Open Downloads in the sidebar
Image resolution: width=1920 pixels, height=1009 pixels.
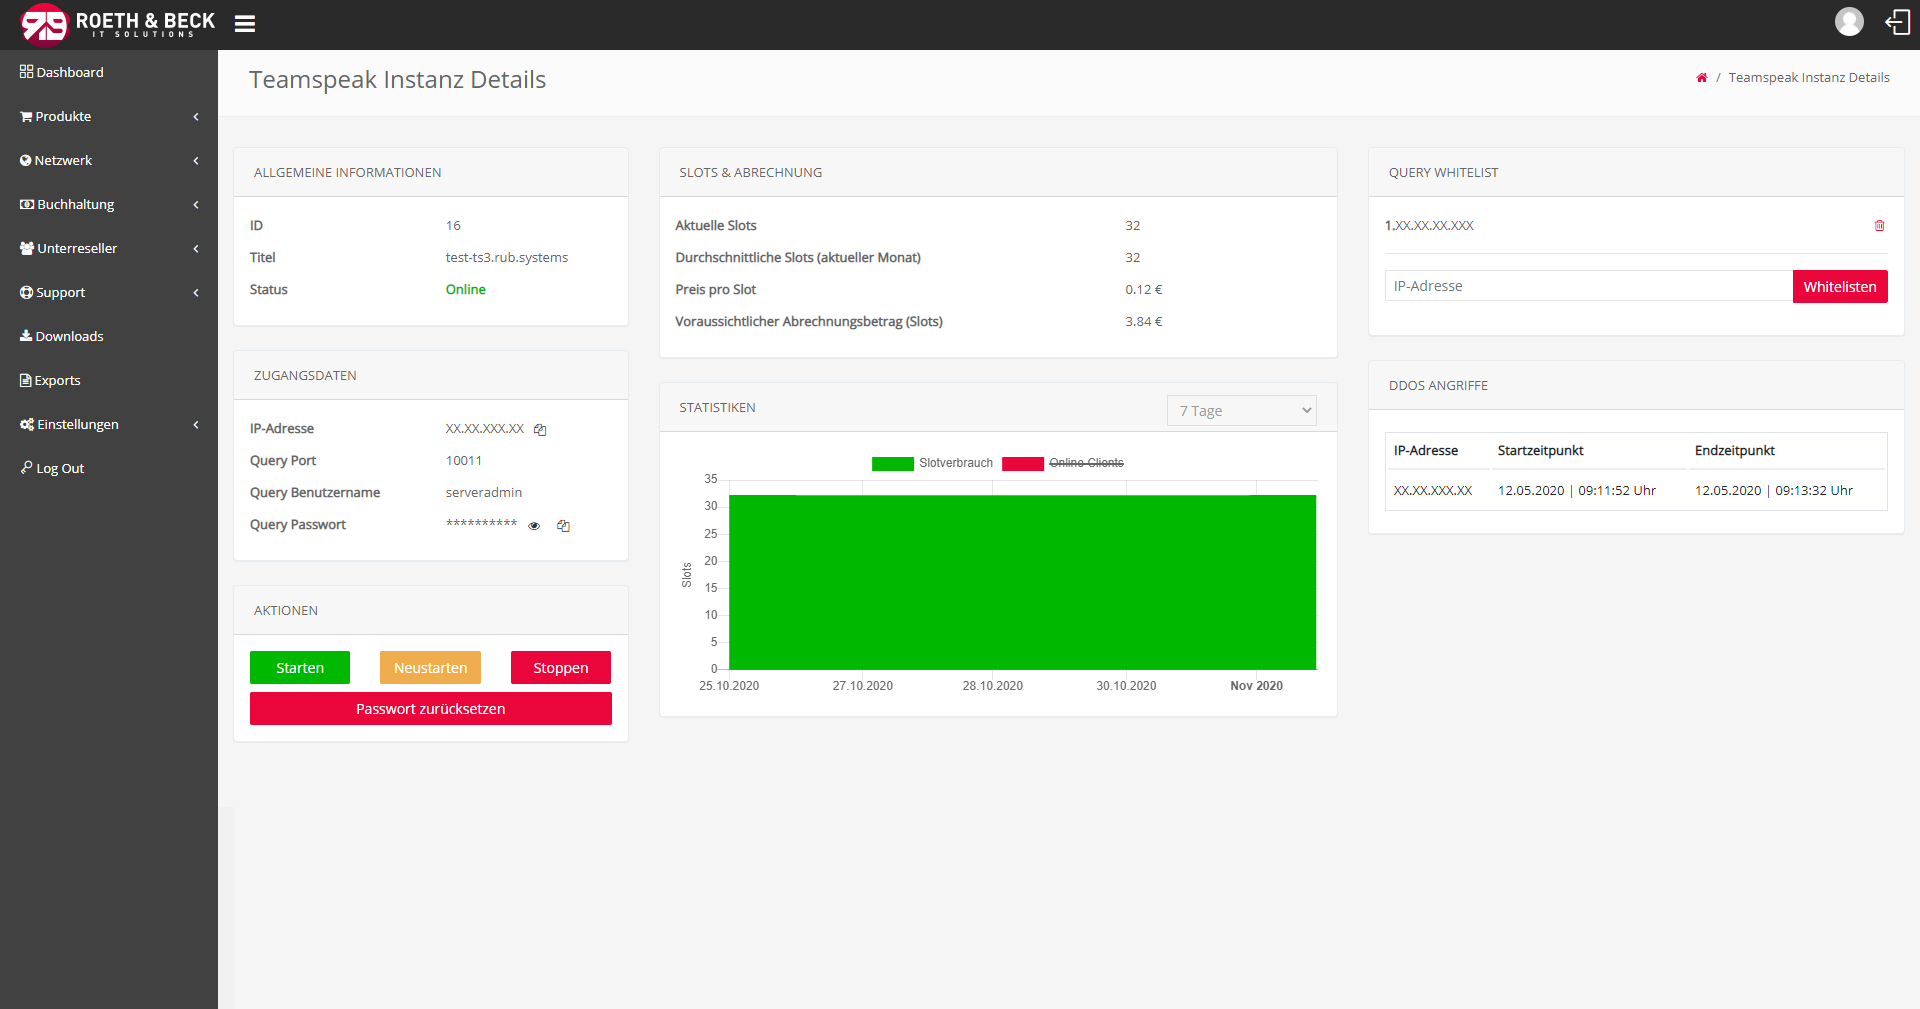(x=69, y=337)
